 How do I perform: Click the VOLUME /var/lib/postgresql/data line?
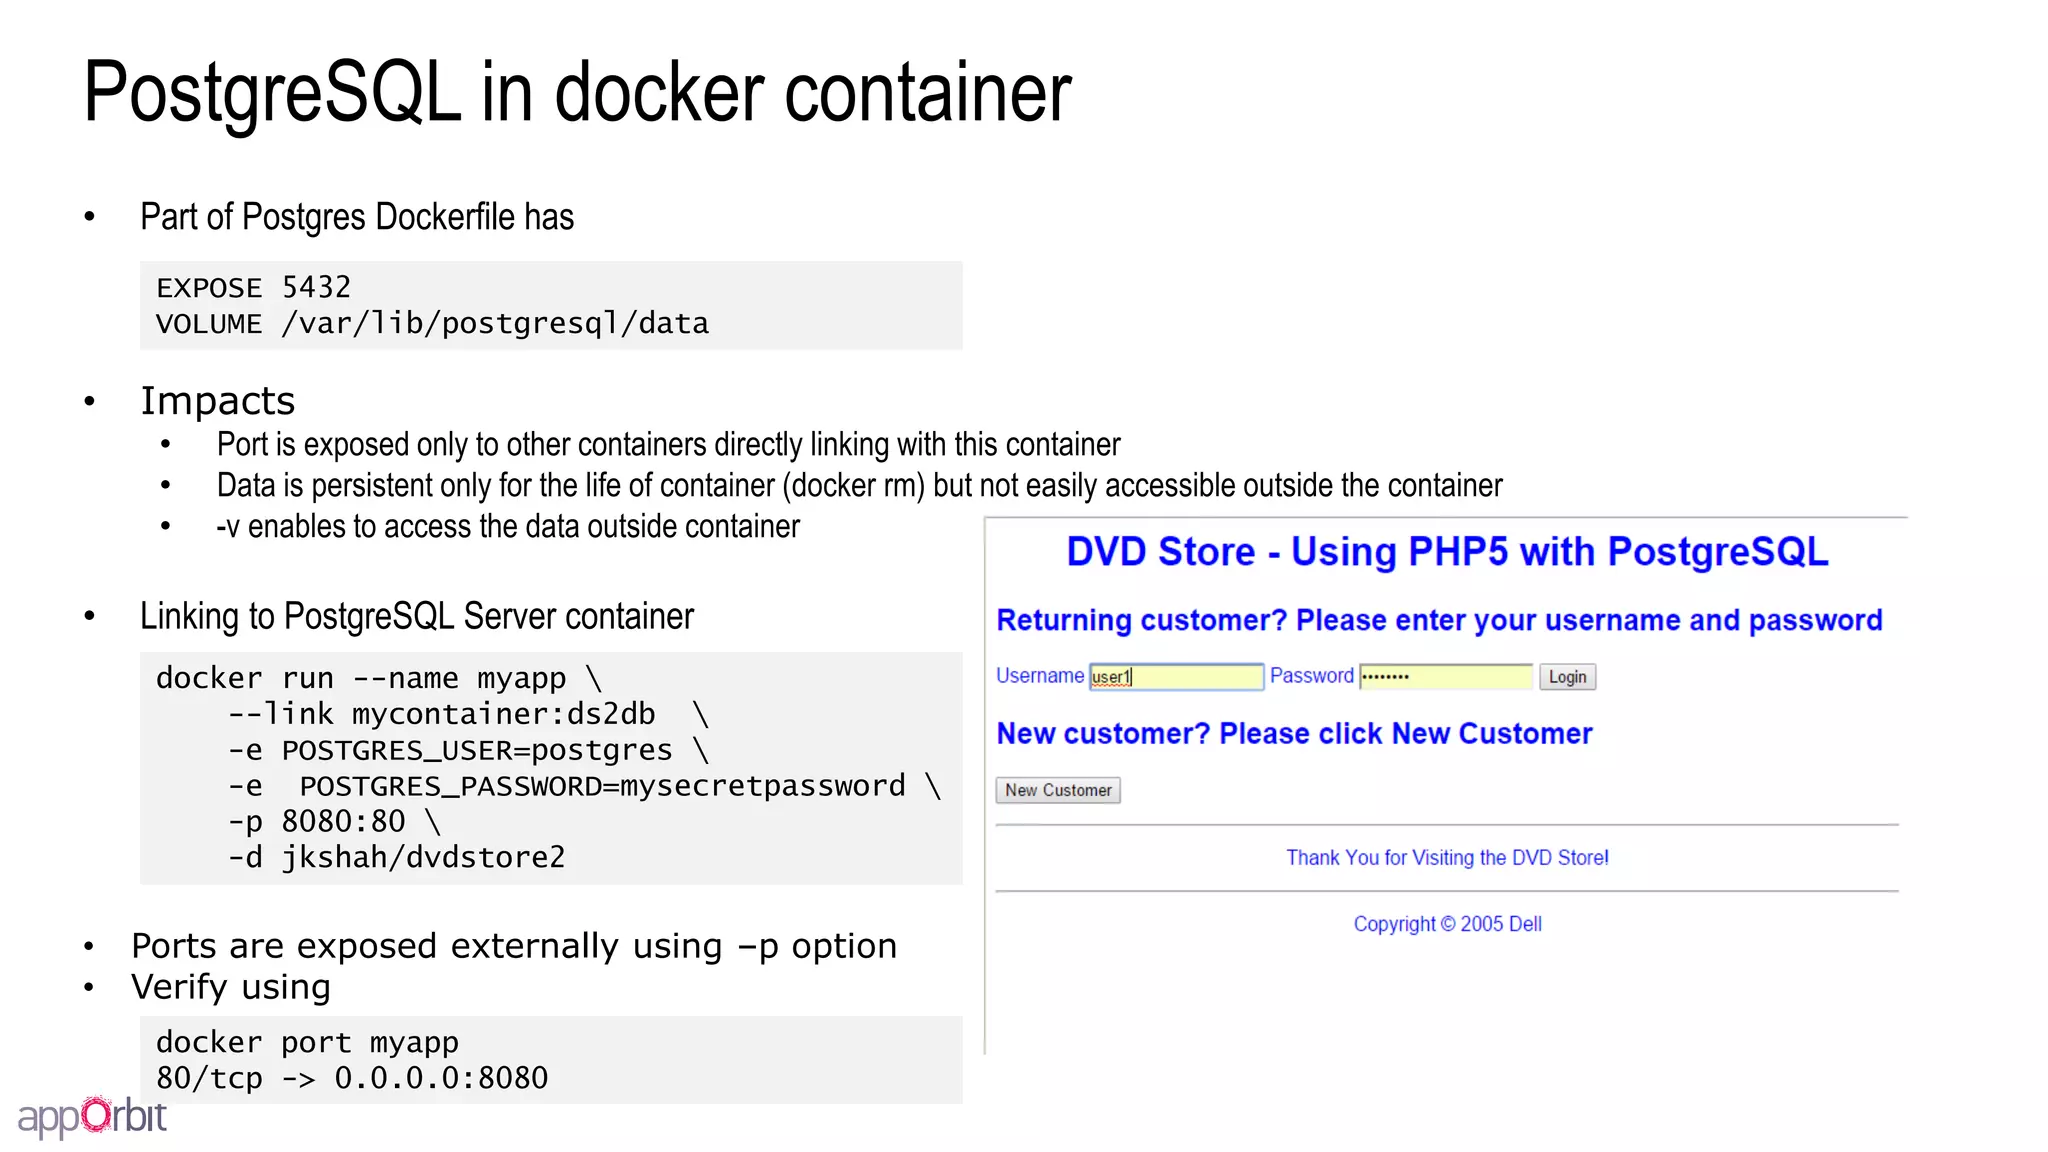432,324
